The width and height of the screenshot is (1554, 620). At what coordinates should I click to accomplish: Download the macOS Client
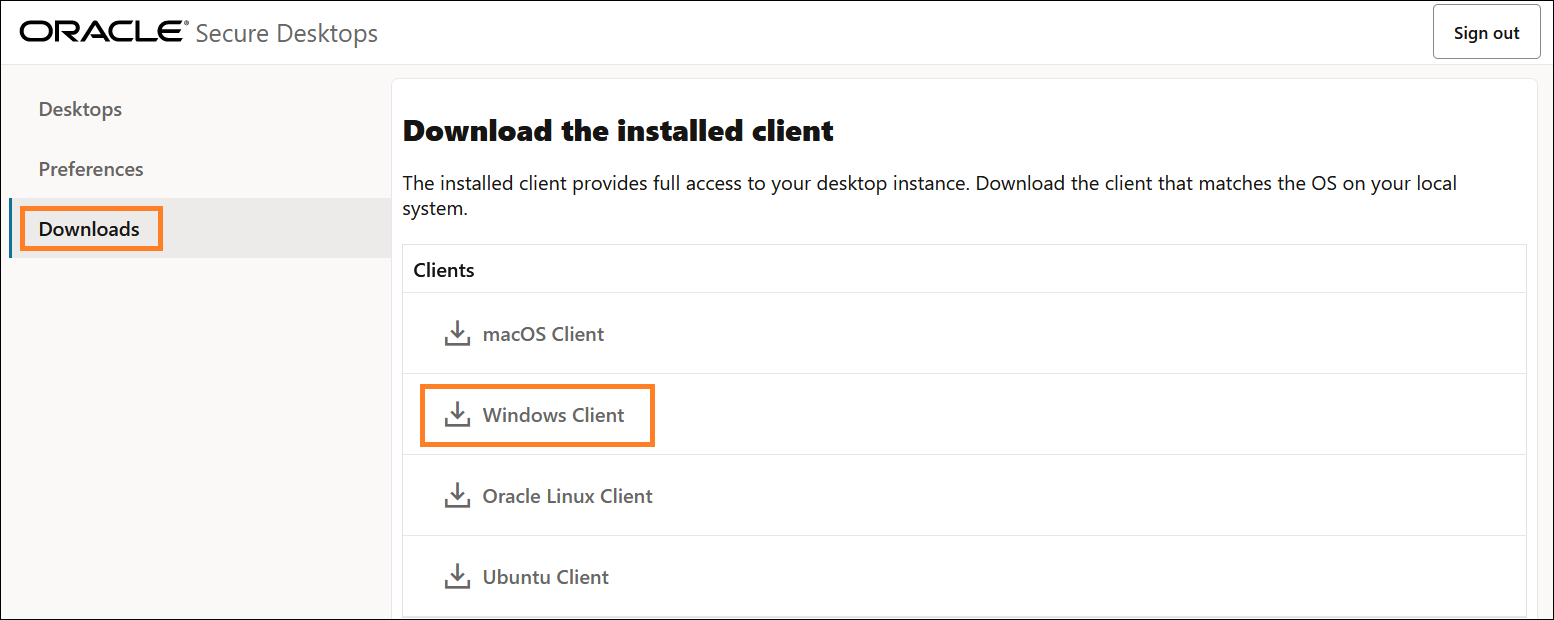pos(543,333)
